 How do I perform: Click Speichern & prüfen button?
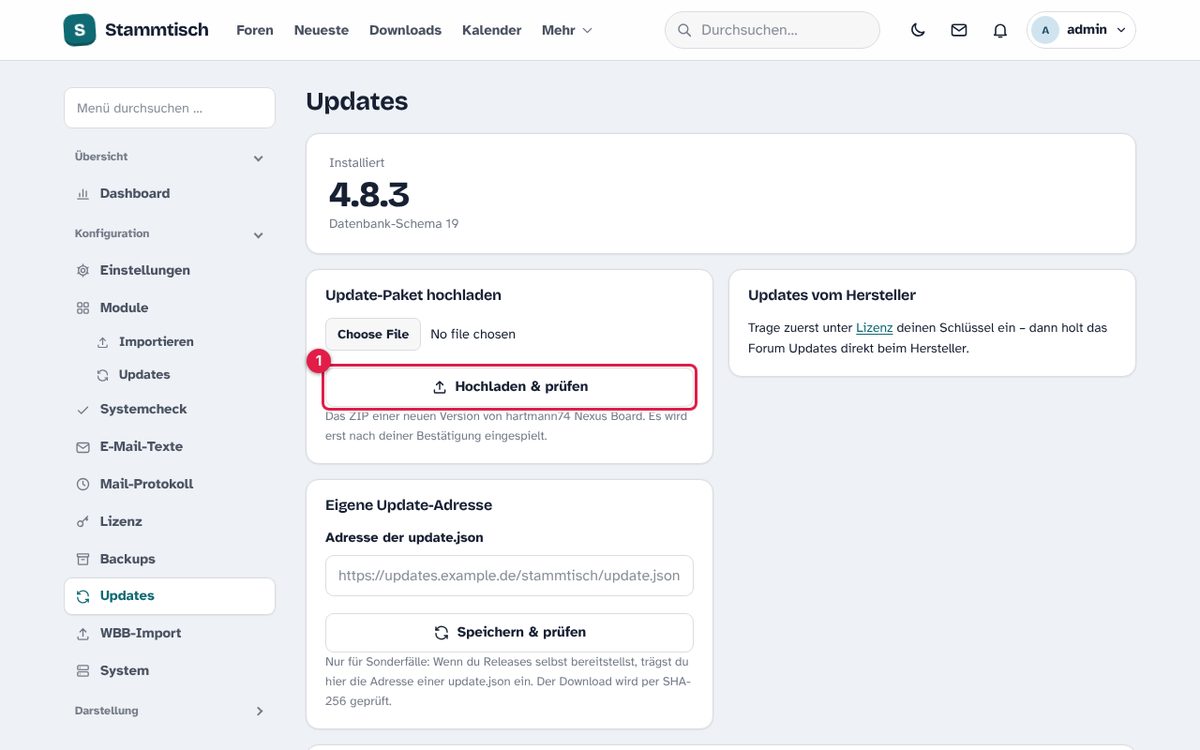click(x=509, y=633)
